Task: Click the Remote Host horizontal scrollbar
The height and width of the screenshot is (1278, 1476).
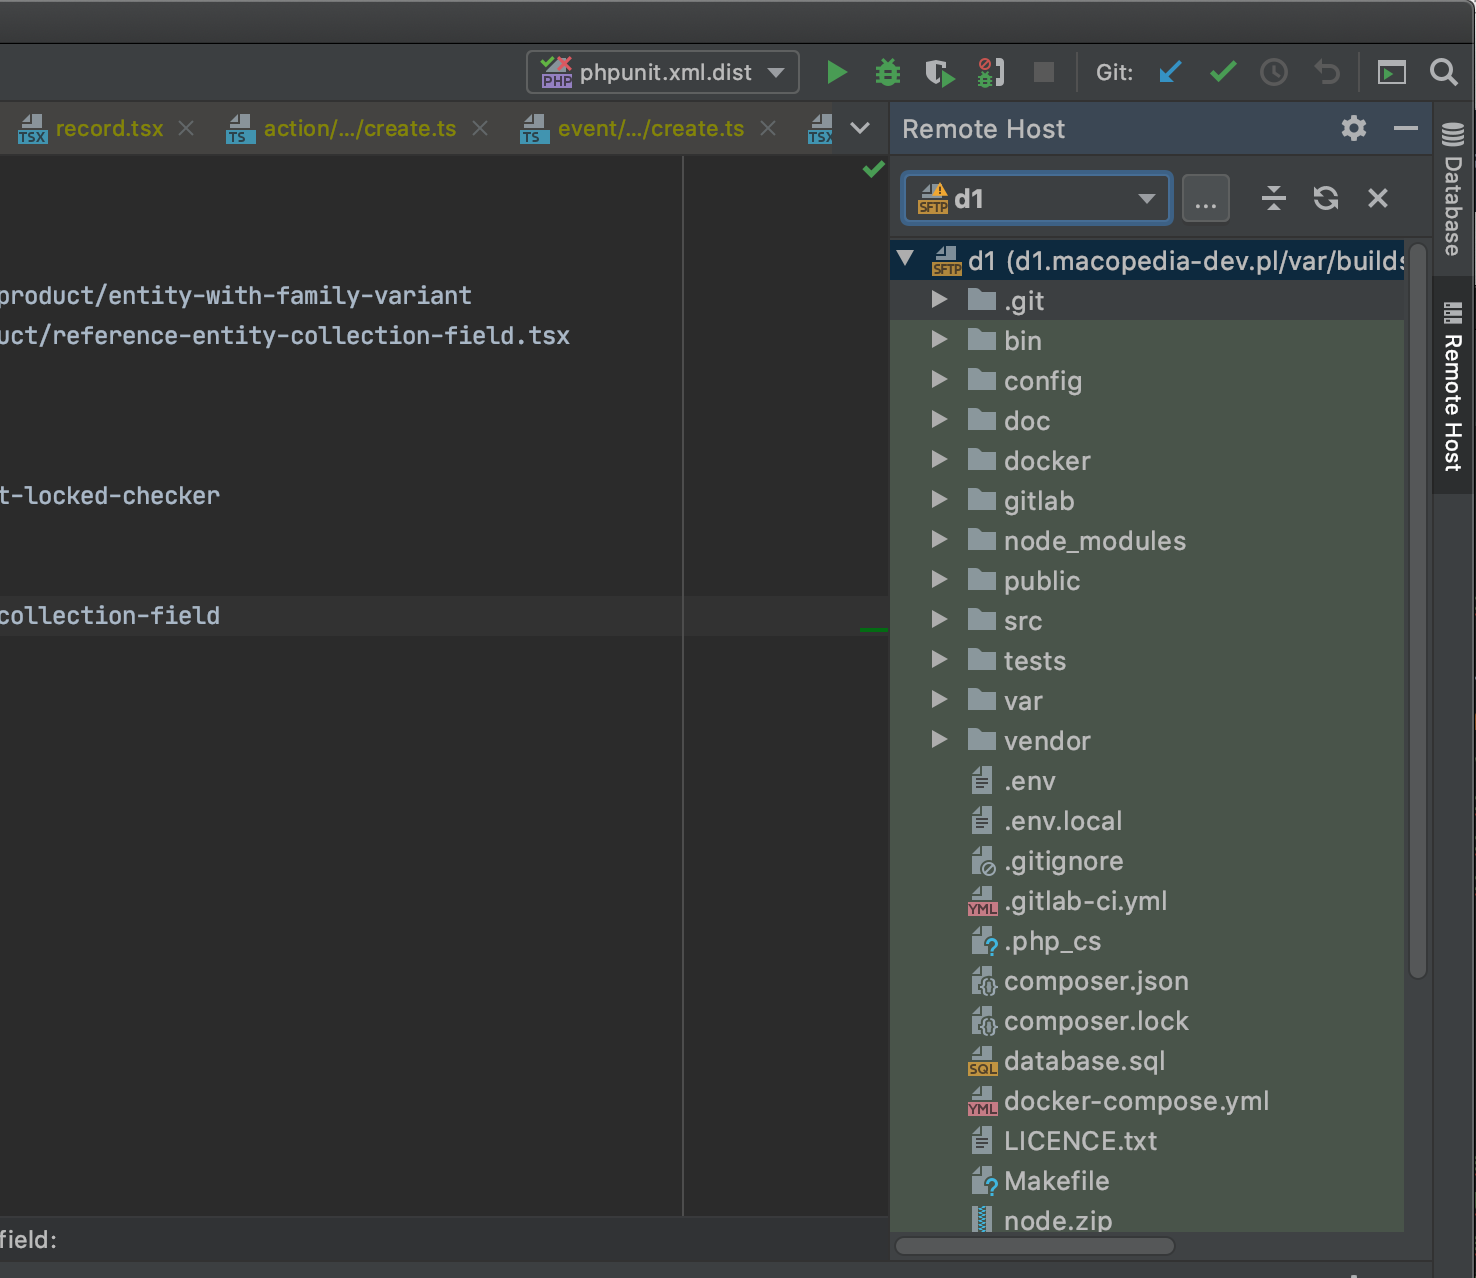Action: 1034,1246
